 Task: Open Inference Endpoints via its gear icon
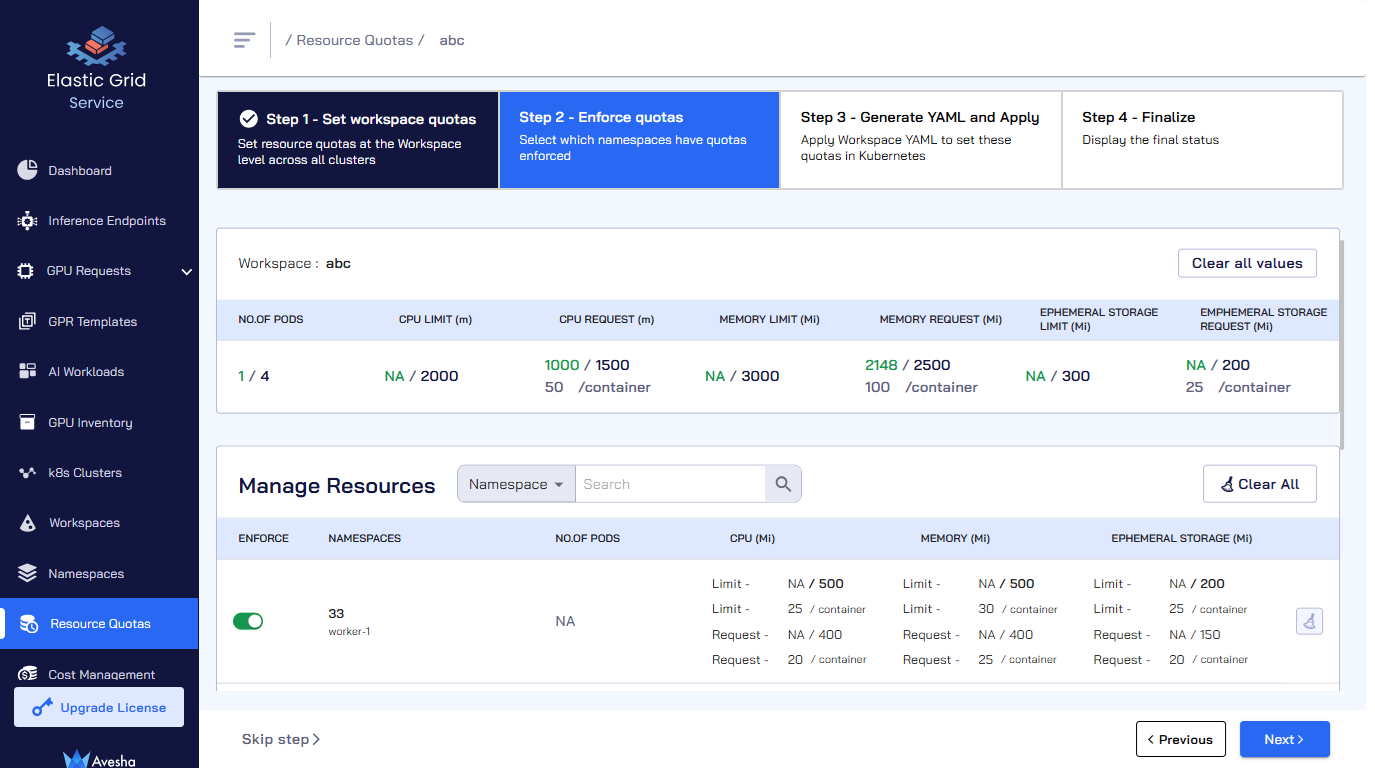click(x=27, y=221)
